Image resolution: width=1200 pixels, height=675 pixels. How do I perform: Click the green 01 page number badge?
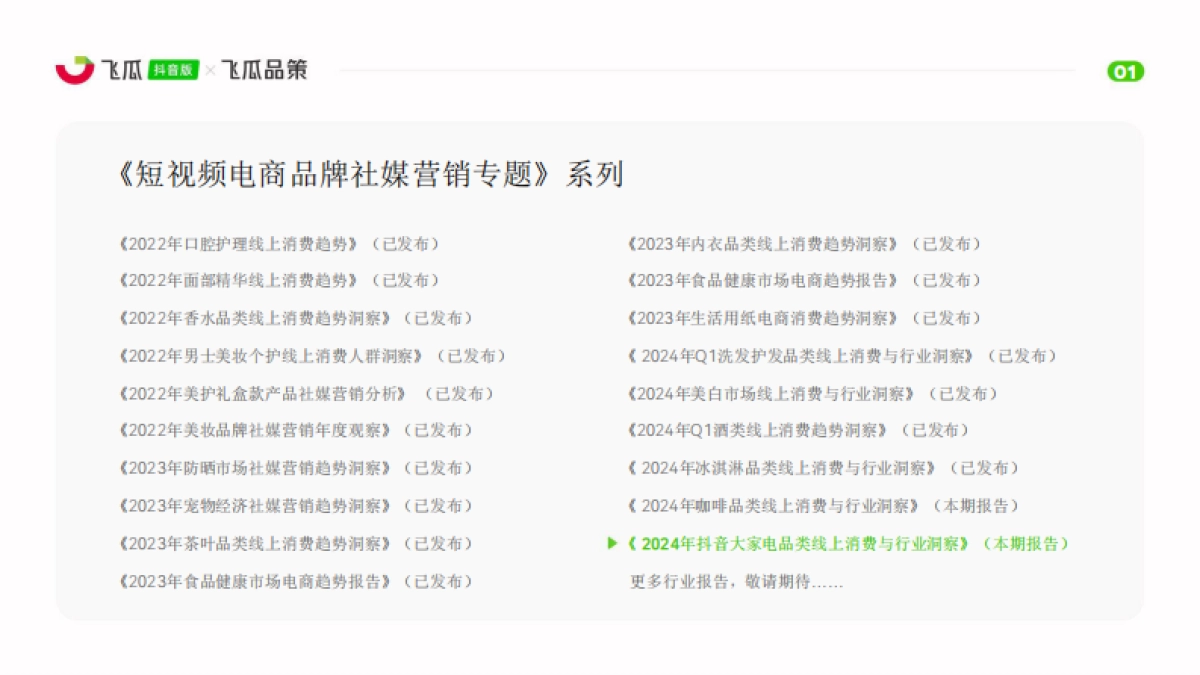coord(1125,71)
